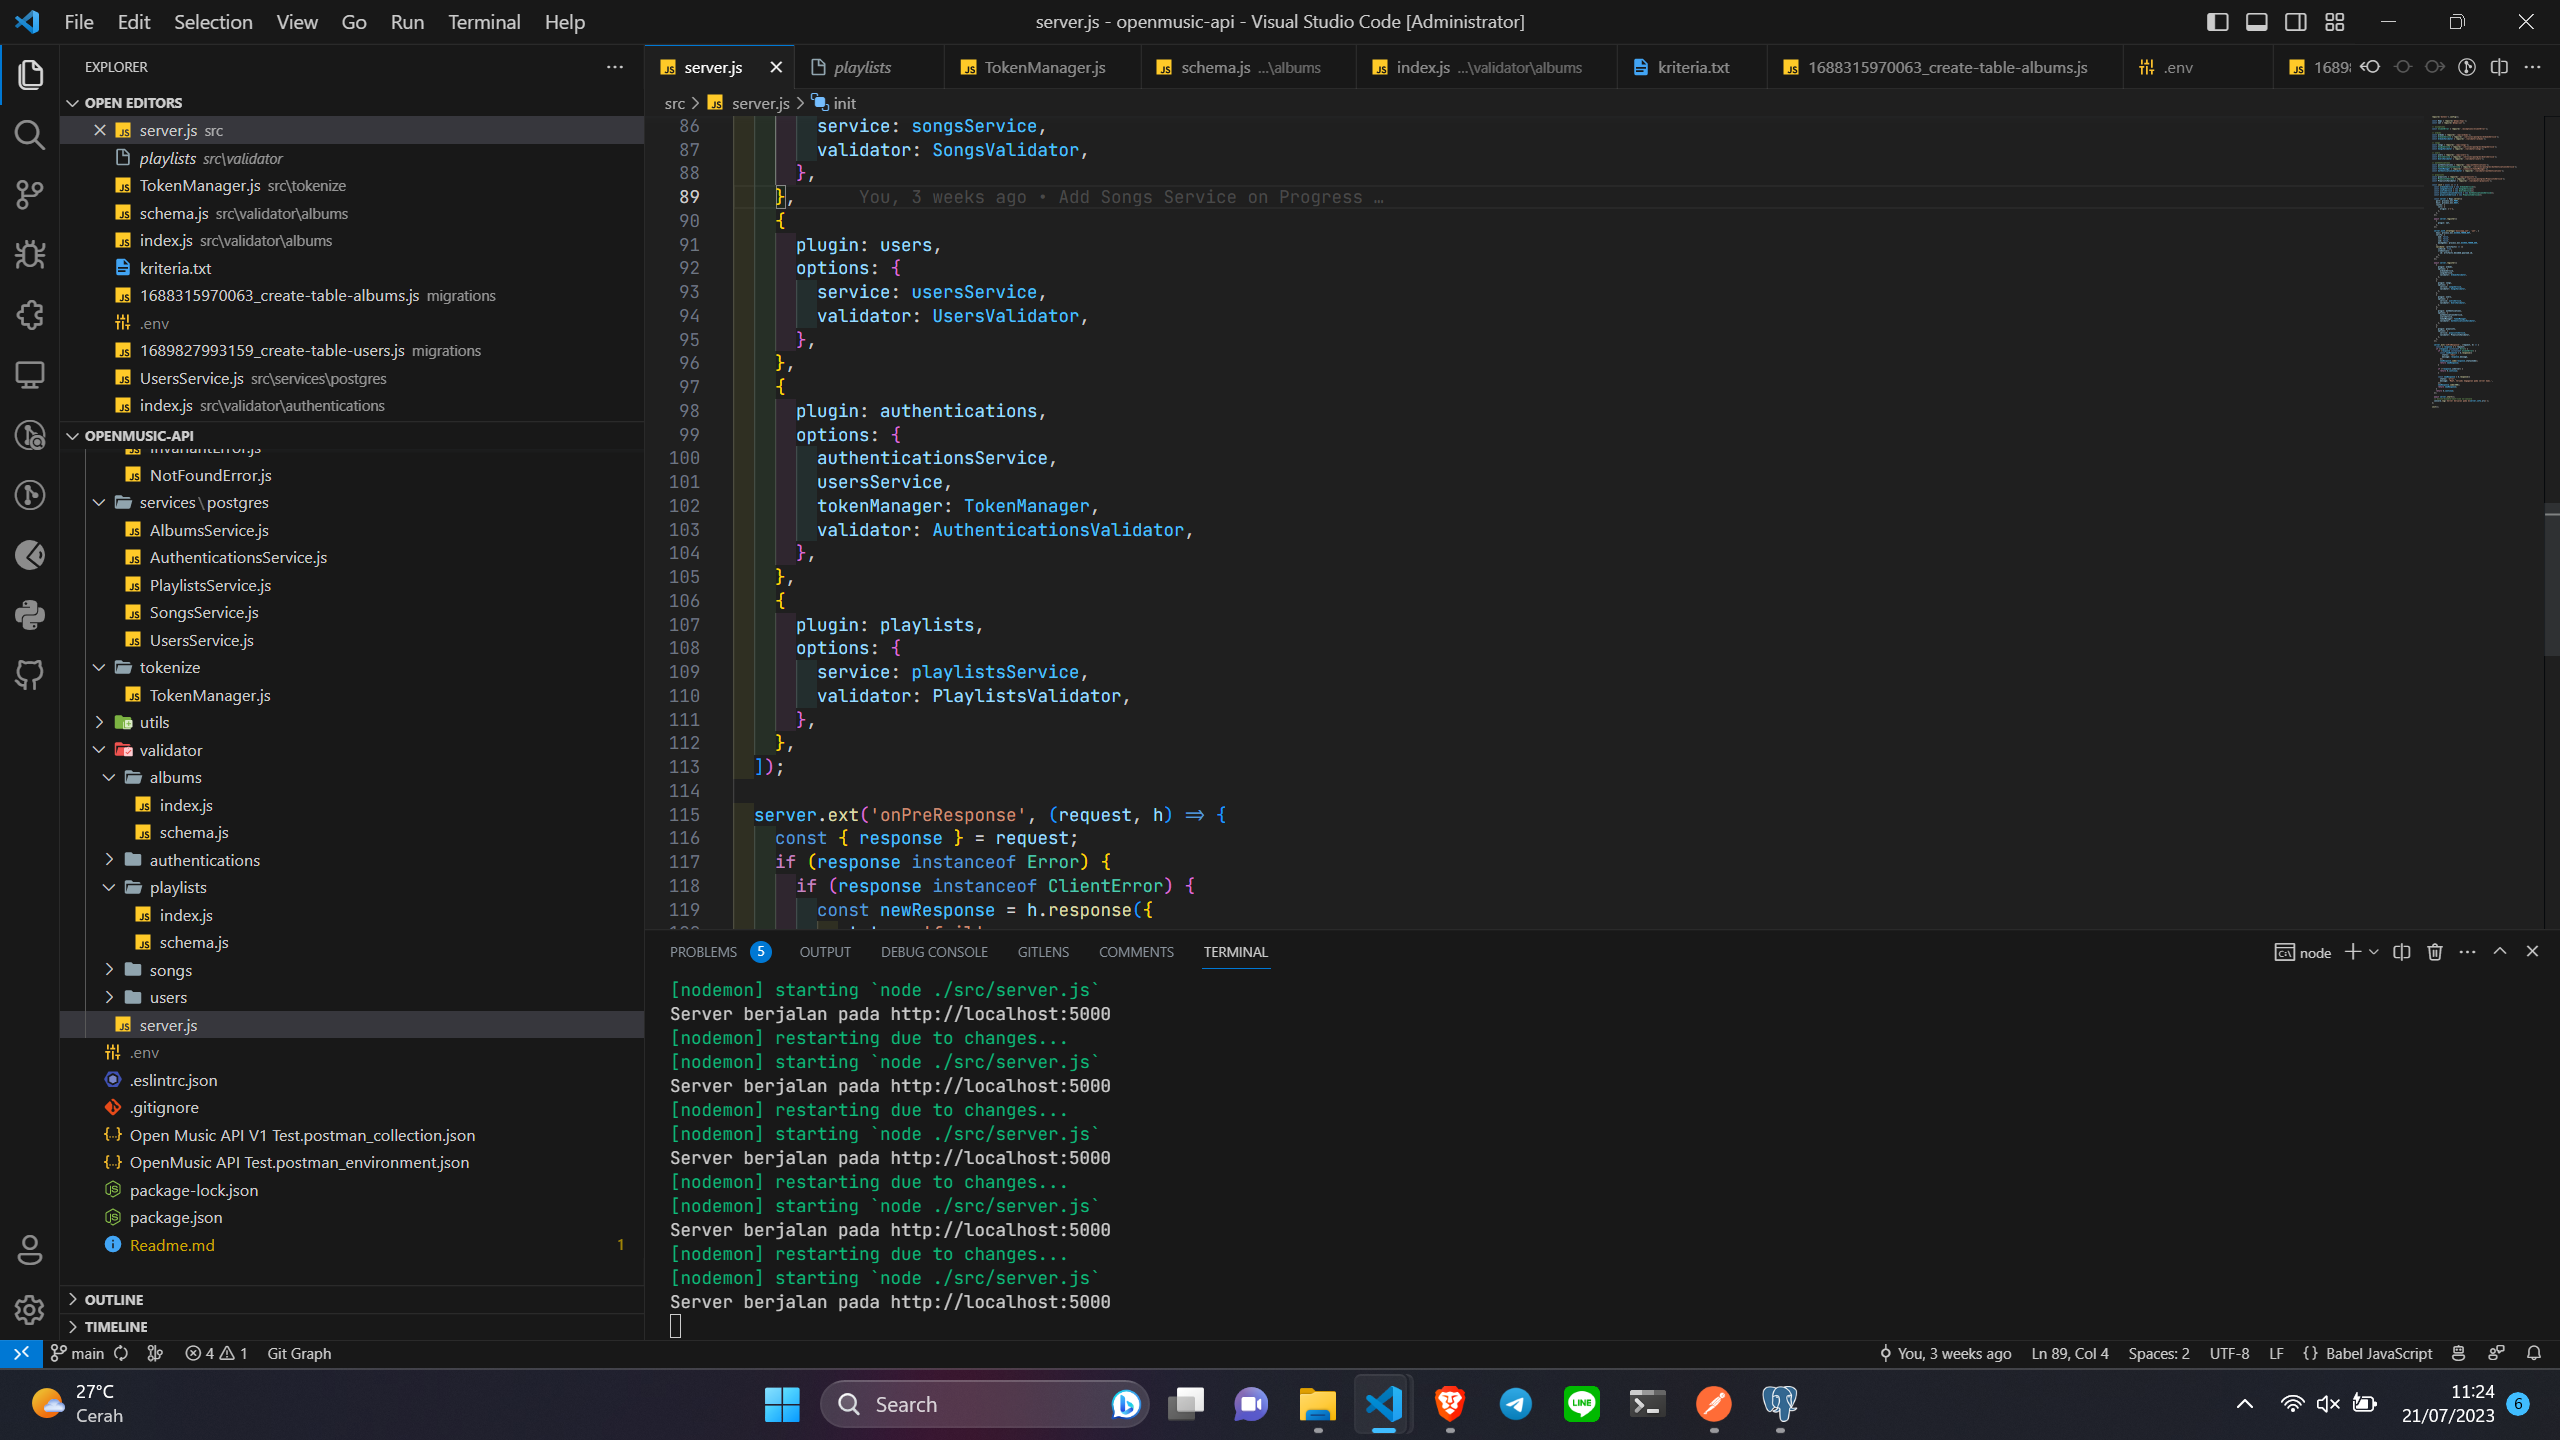Expand the utils folder
The width and height of the screenshot is (2560, 1440).
(154, 722)
